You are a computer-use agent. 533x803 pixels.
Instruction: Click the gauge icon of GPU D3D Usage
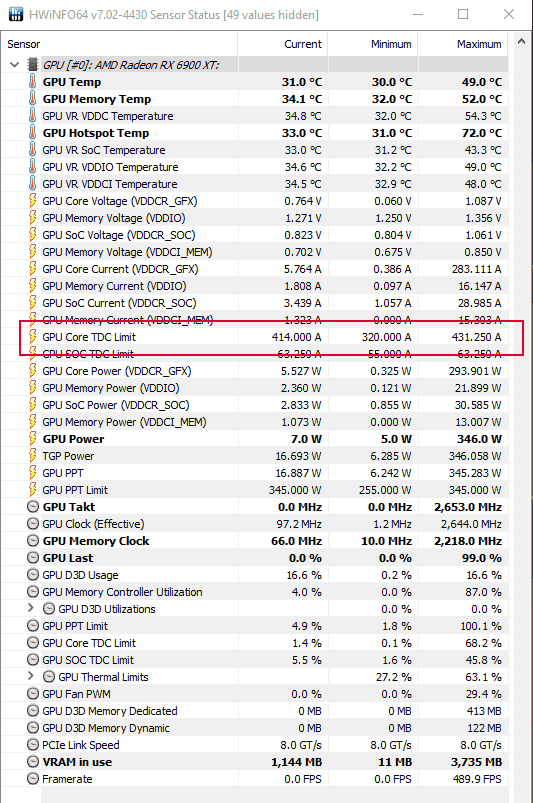(x=33, y=574)
